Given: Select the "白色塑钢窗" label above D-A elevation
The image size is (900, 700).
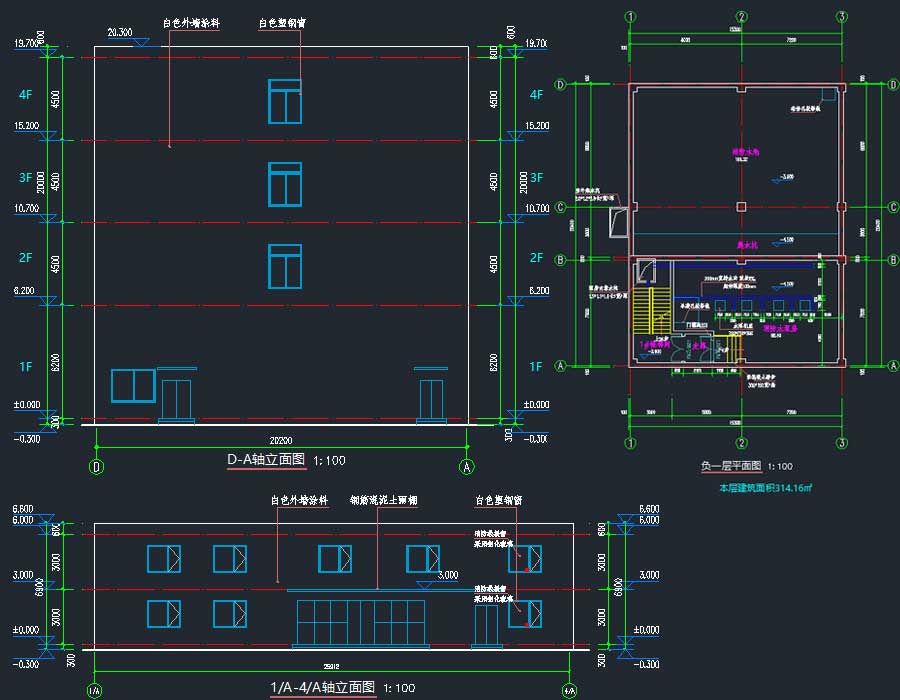Looking at the screenshot, I should click(282, 23).
